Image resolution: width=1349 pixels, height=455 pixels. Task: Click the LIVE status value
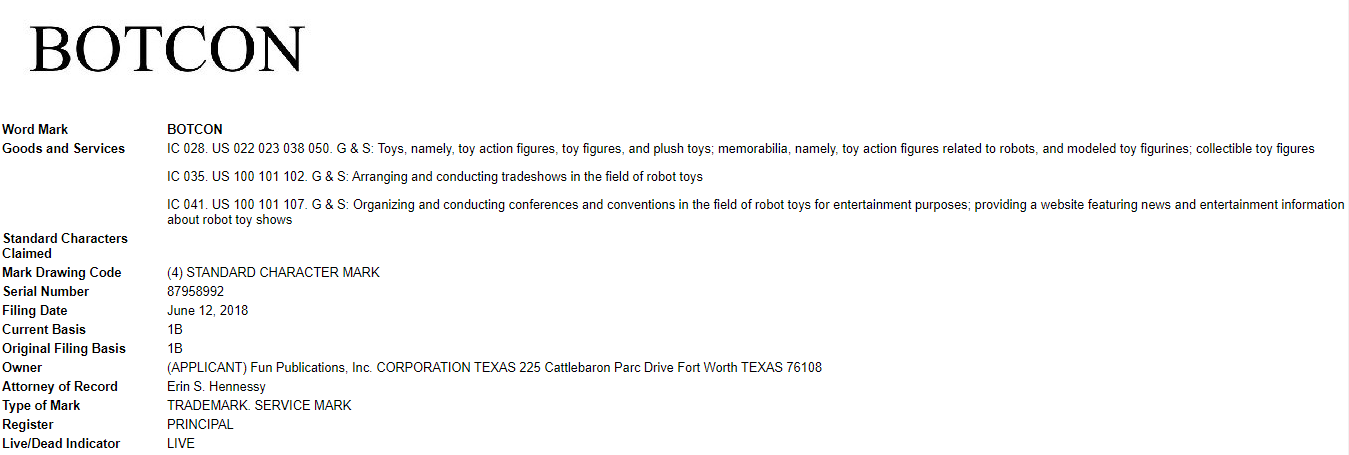[181, 443]
